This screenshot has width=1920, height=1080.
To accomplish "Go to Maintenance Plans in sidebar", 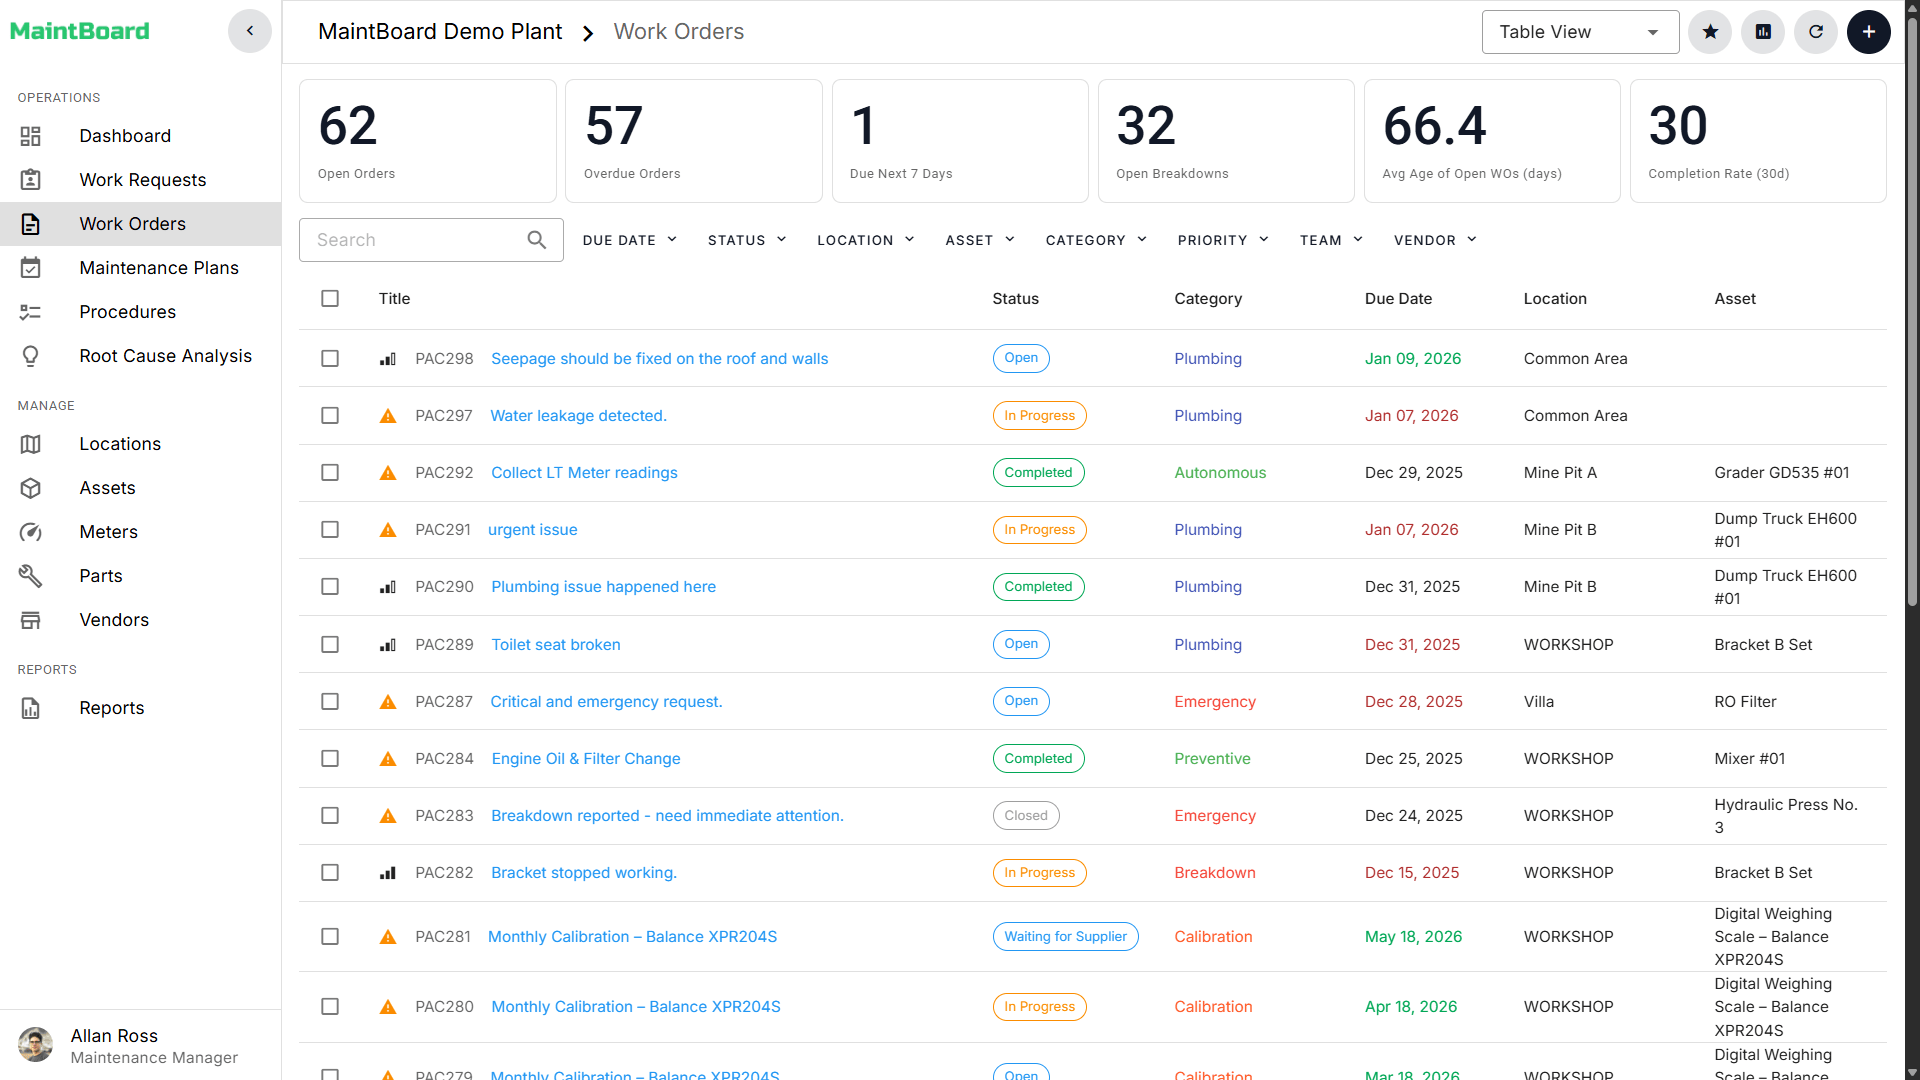I will coord(159,268).
